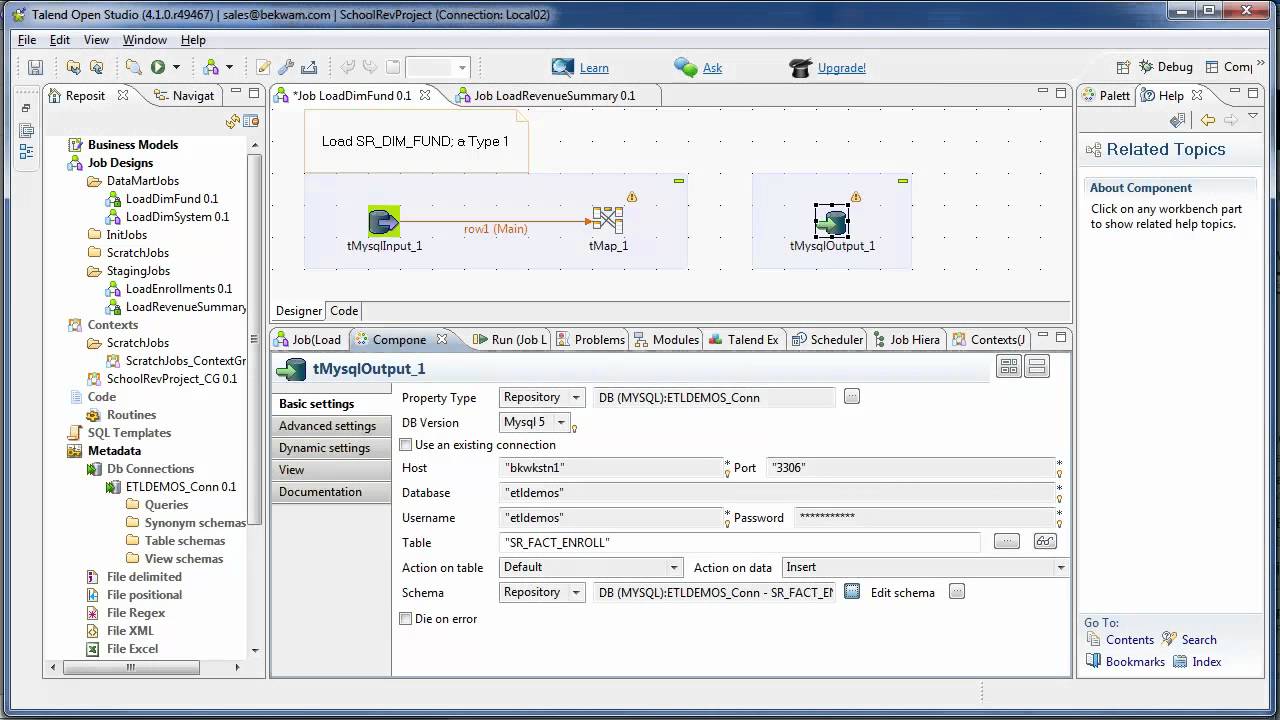
Task: Click the Edit schema ellipsis button
Action: [x=957, y=592]
